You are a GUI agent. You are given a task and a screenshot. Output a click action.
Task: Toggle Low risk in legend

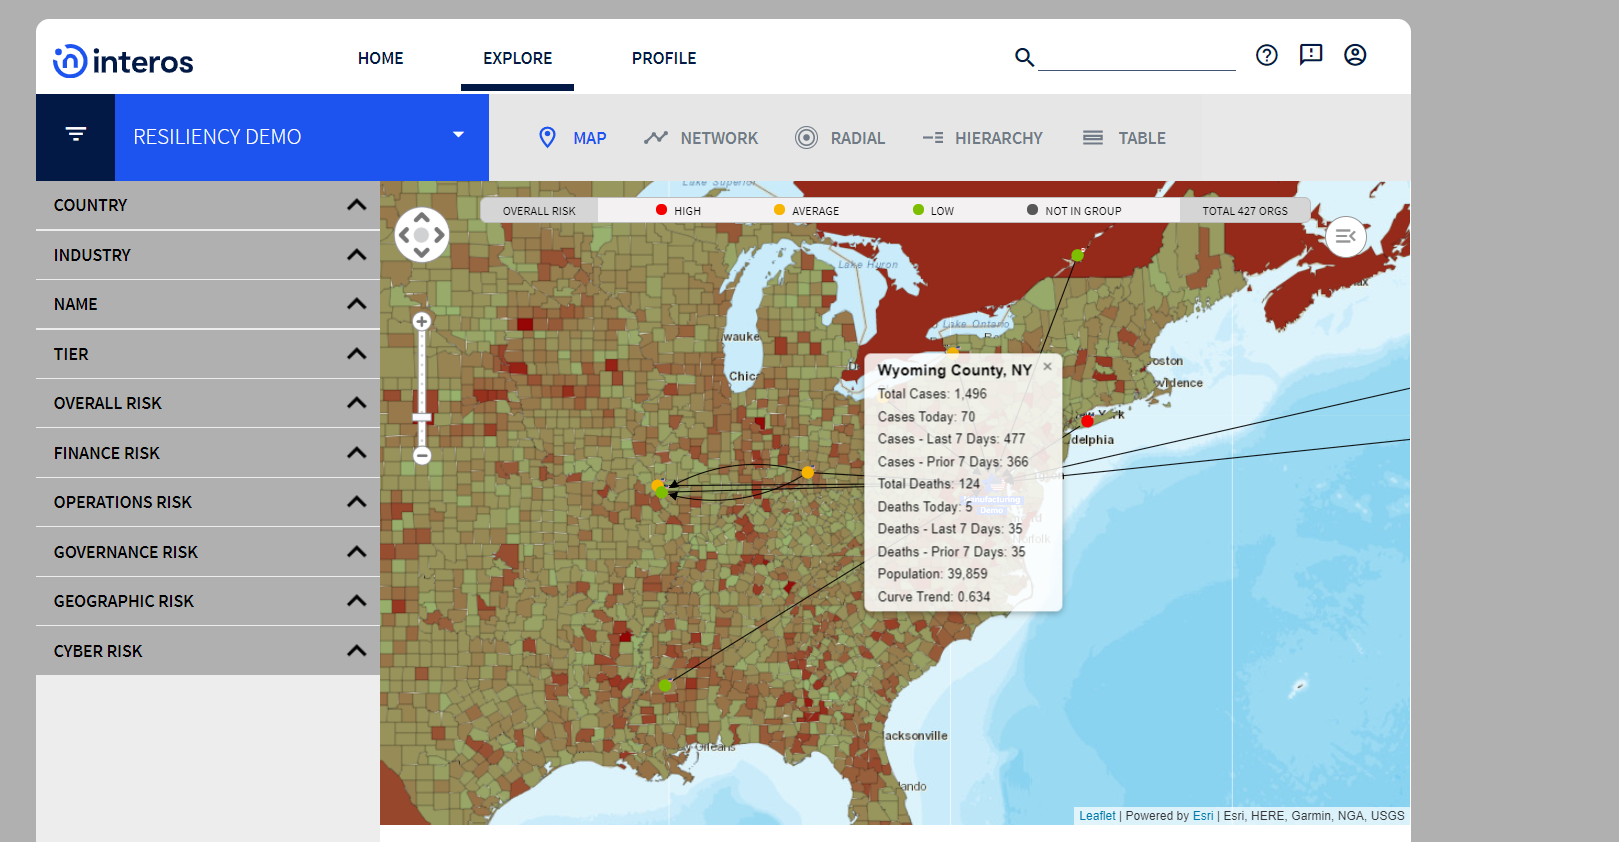pos(933,211)
